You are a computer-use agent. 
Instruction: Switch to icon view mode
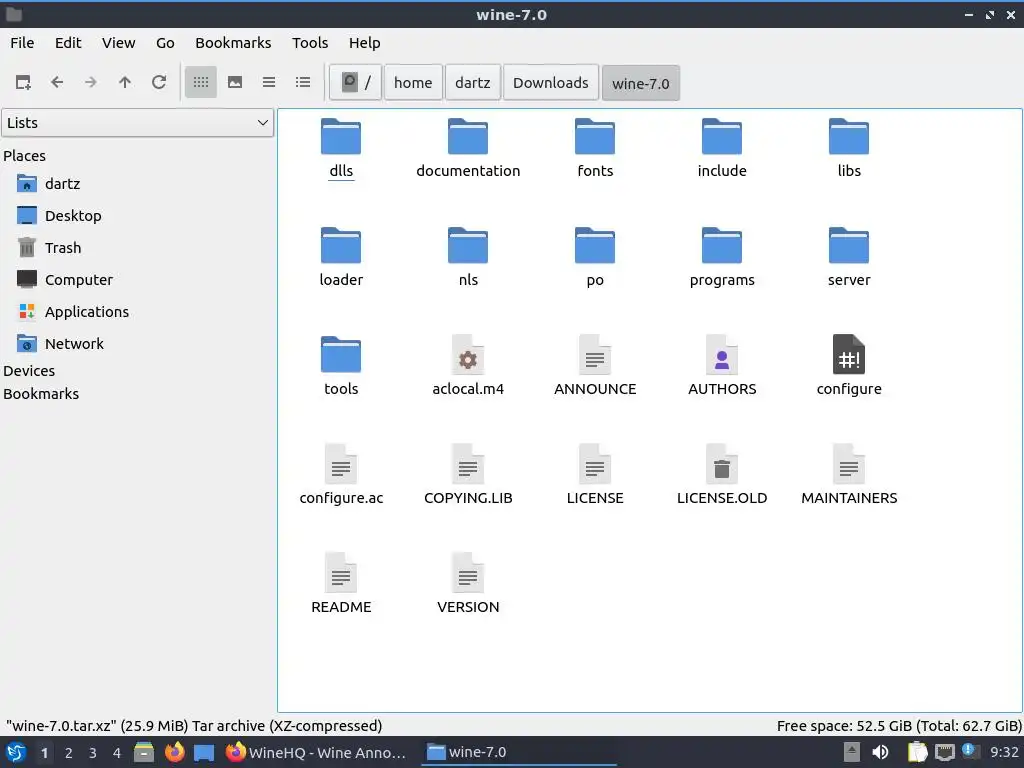tap(201, 82)
